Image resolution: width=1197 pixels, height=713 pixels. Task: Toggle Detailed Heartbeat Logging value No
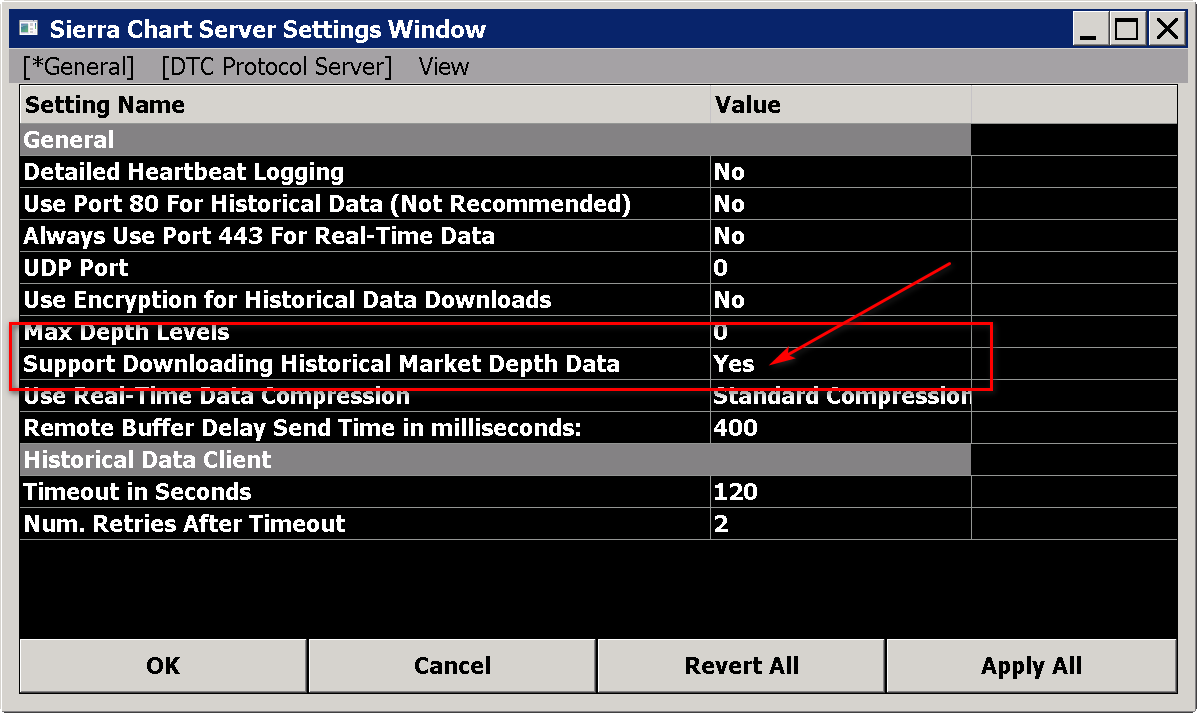click(x=840, y=172)
